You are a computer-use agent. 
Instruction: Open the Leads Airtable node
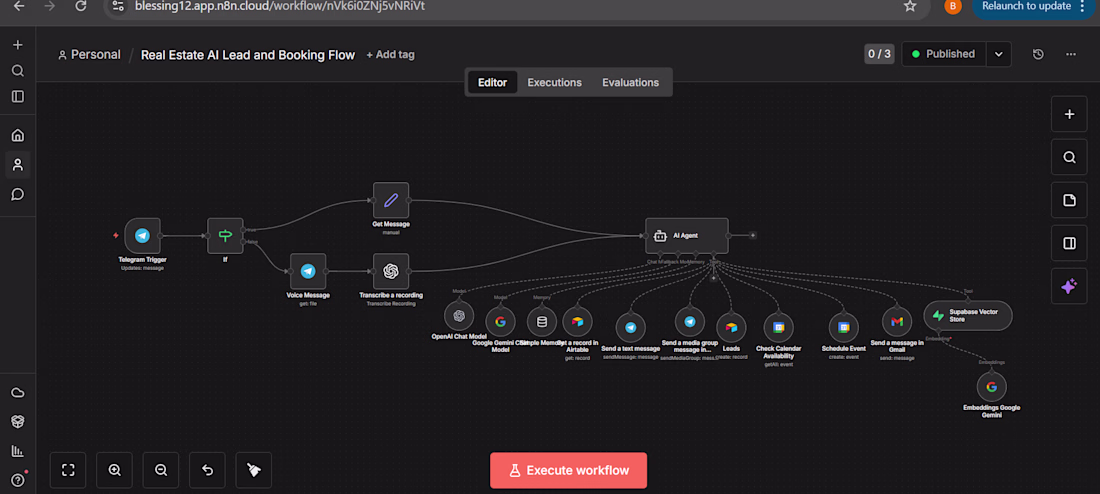point(731,327)
